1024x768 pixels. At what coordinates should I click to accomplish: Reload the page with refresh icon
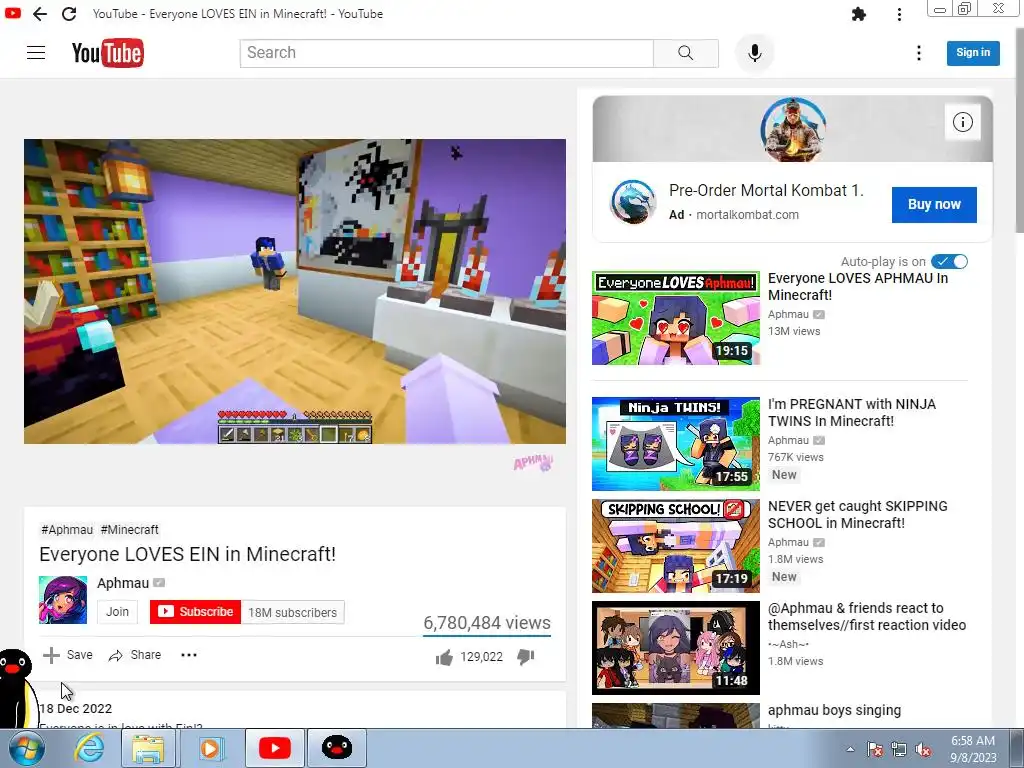(x=69, y=14)
